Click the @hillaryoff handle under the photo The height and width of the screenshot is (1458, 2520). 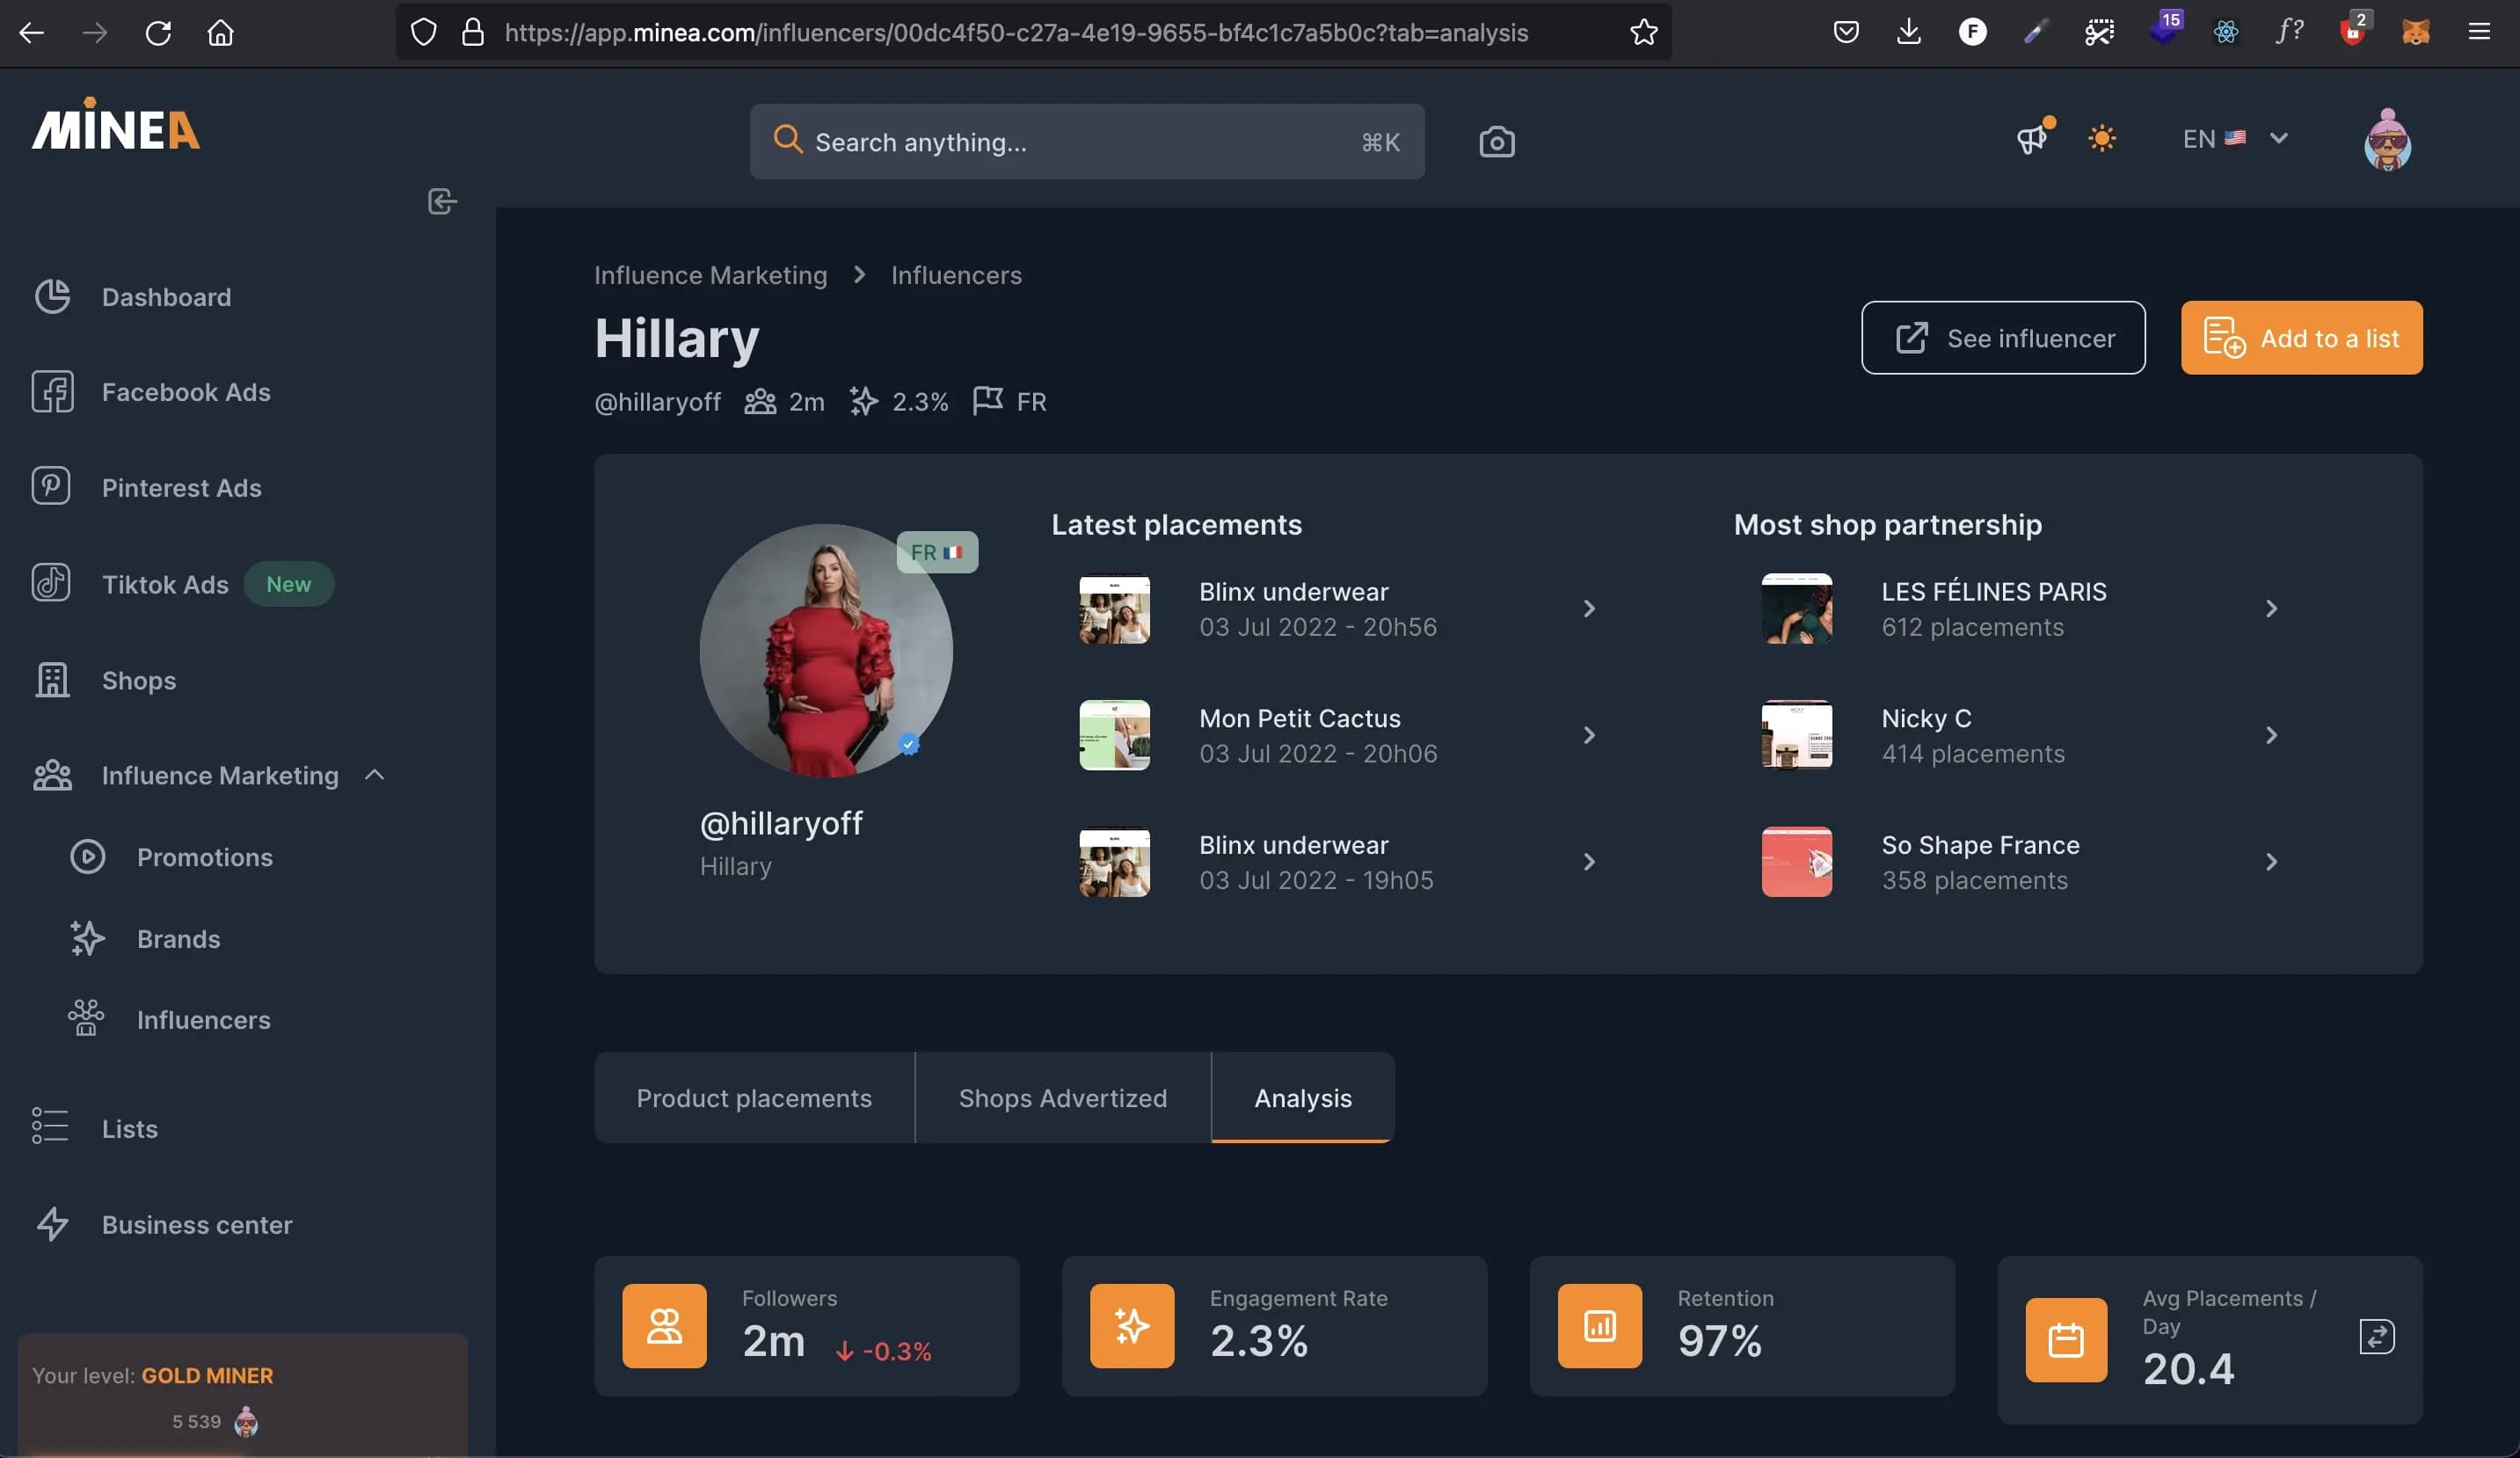coord(781,823)
